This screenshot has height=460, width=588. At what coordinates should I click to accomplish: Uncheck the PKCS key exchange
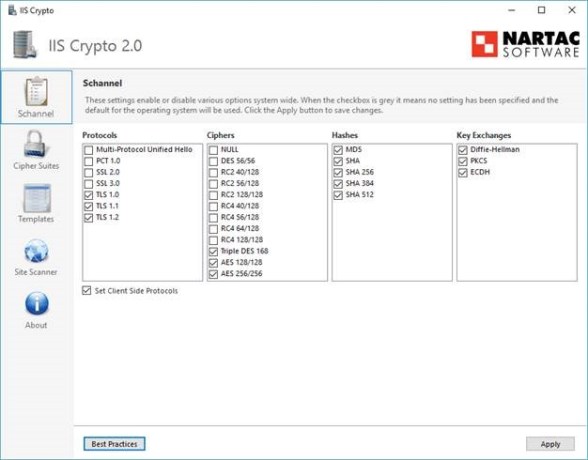(x=463, y=161)
